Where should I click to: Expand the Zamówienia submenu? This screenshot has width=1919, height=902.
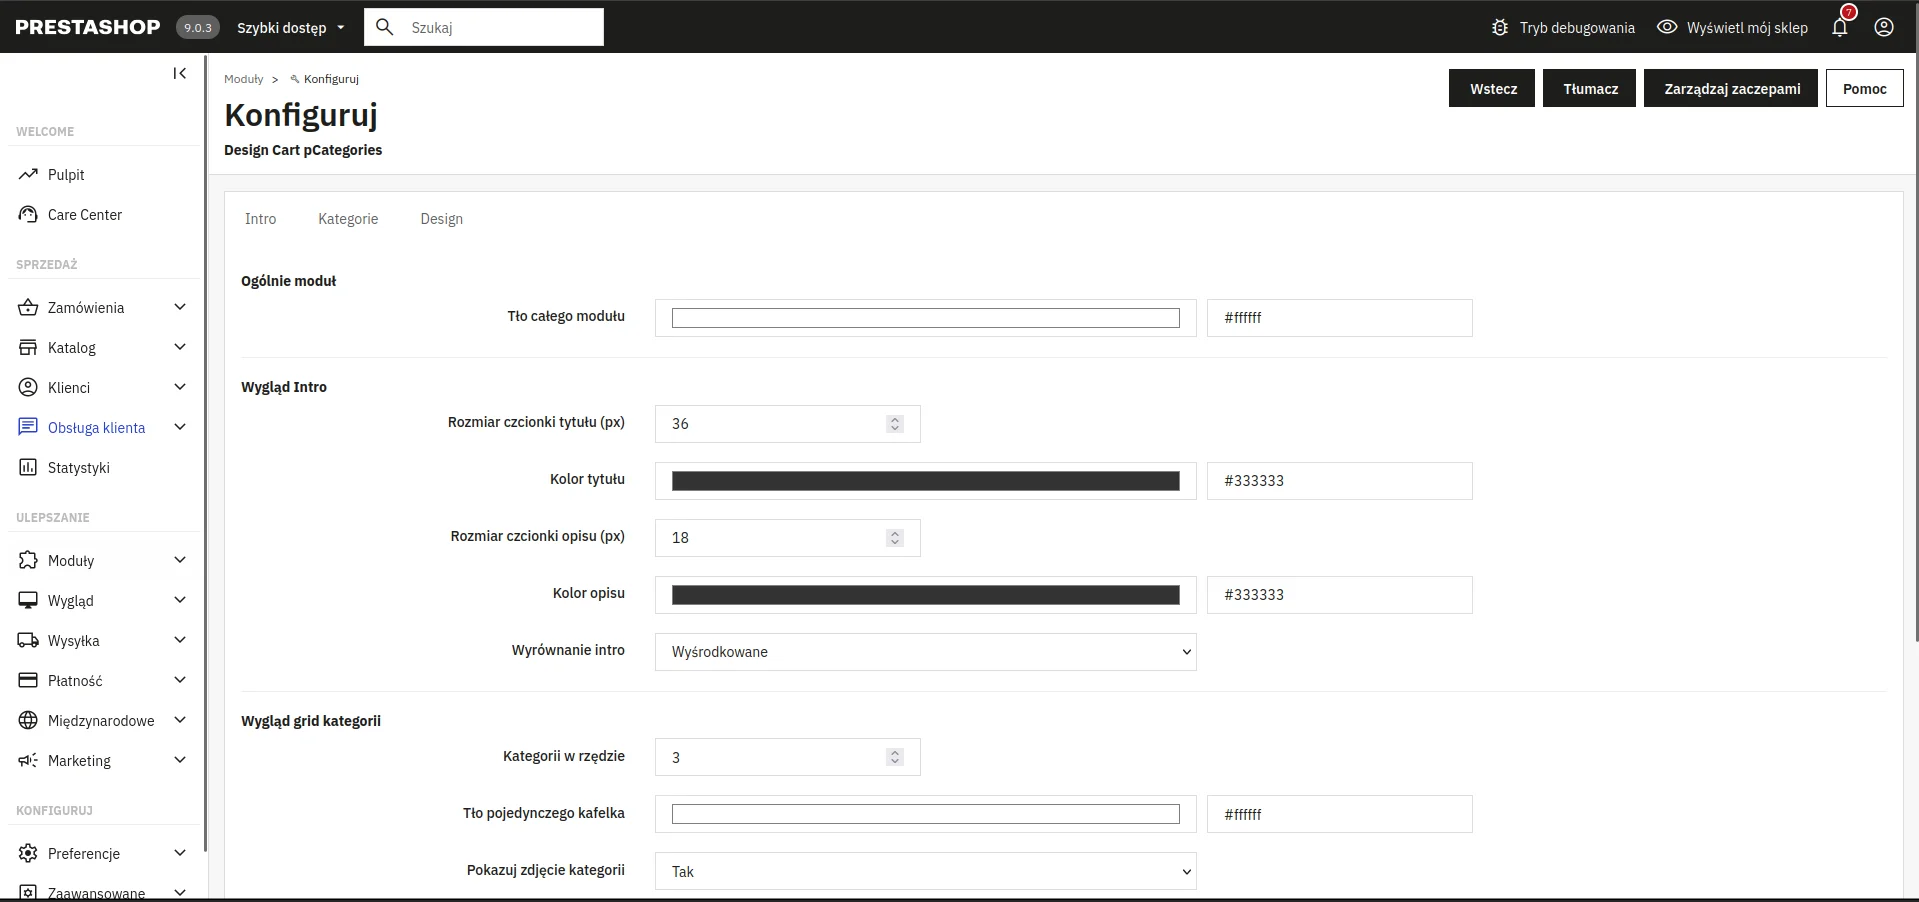pos(180,307)
